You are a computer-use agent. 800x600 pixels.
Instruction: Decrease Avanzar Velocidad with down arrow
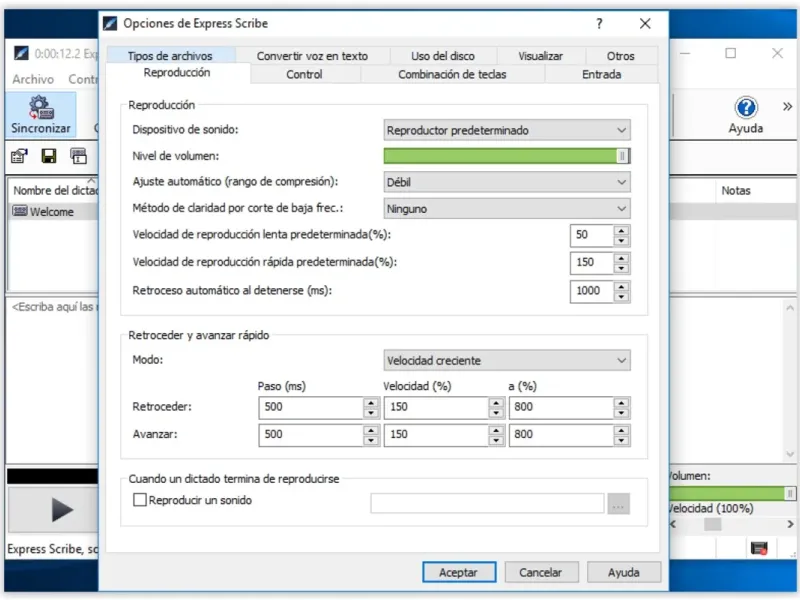(496, 440)
